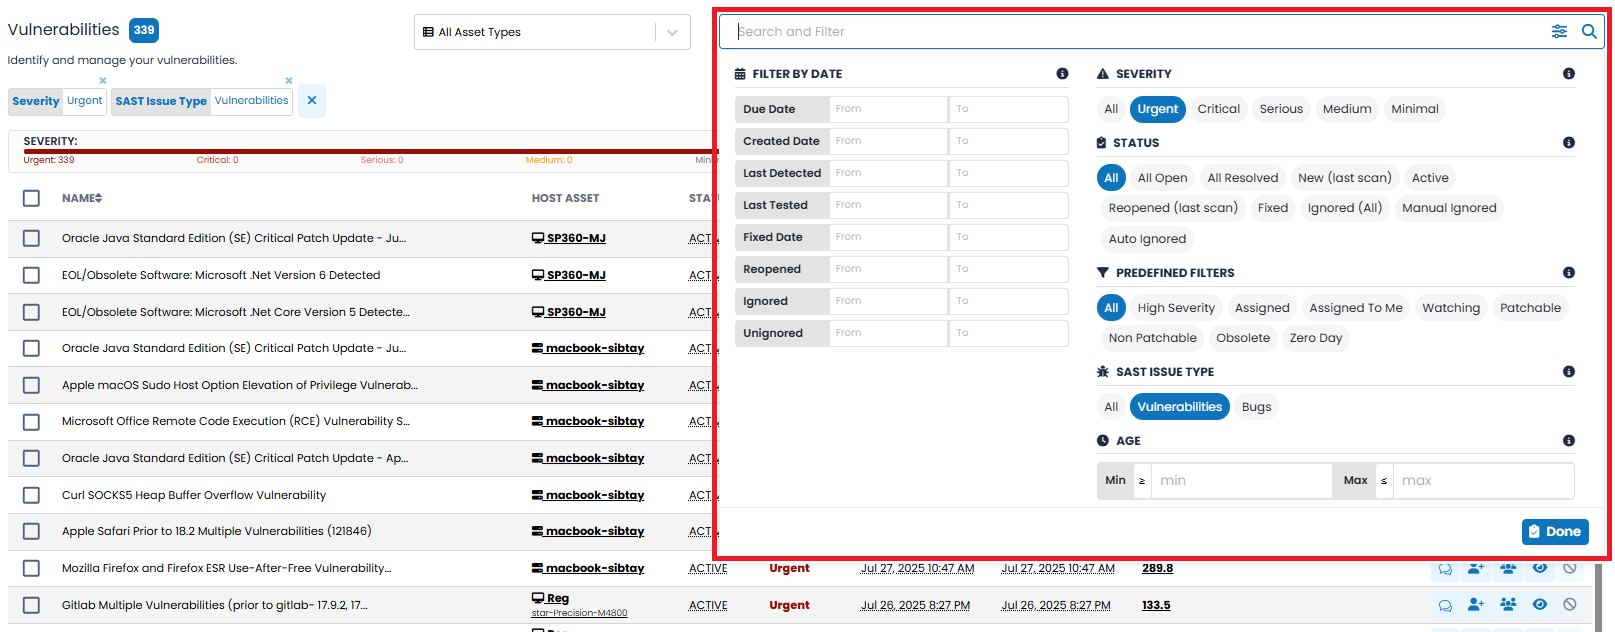Click assign-user icon in the Gitlab row
The image size is (1615, 632).
1476,605
